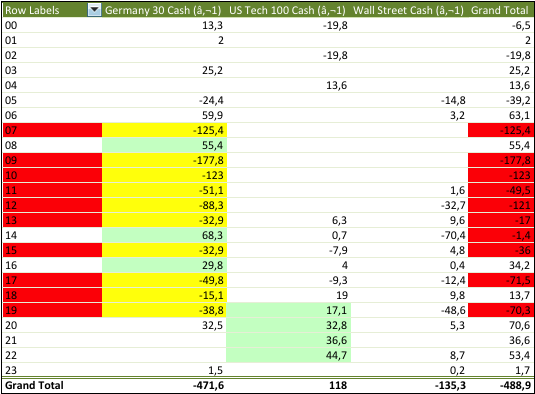Image resolution: width=535 pixels, height=394 pixels.
Task: Click the yellow -49,8 cell in row 17
Action: (164, 280)
